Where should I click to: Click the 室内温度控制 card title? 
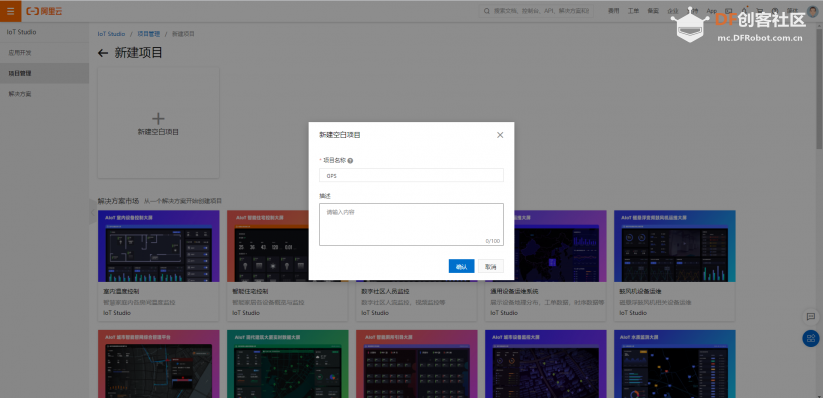[x=121, y=291]
